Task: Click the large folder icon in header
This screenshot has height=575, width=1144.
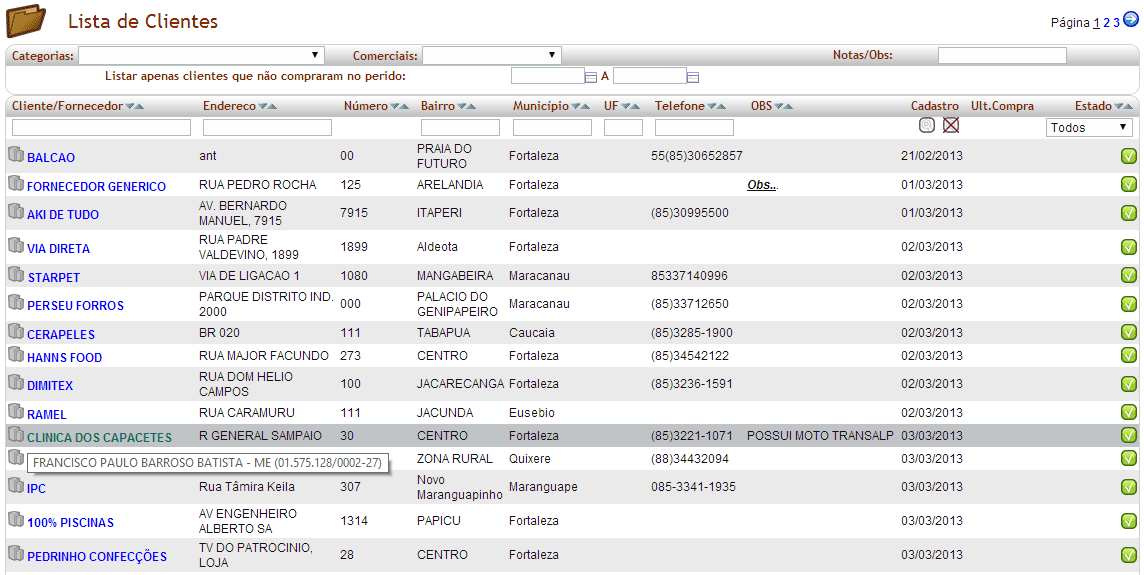Action: coord(26,21)
